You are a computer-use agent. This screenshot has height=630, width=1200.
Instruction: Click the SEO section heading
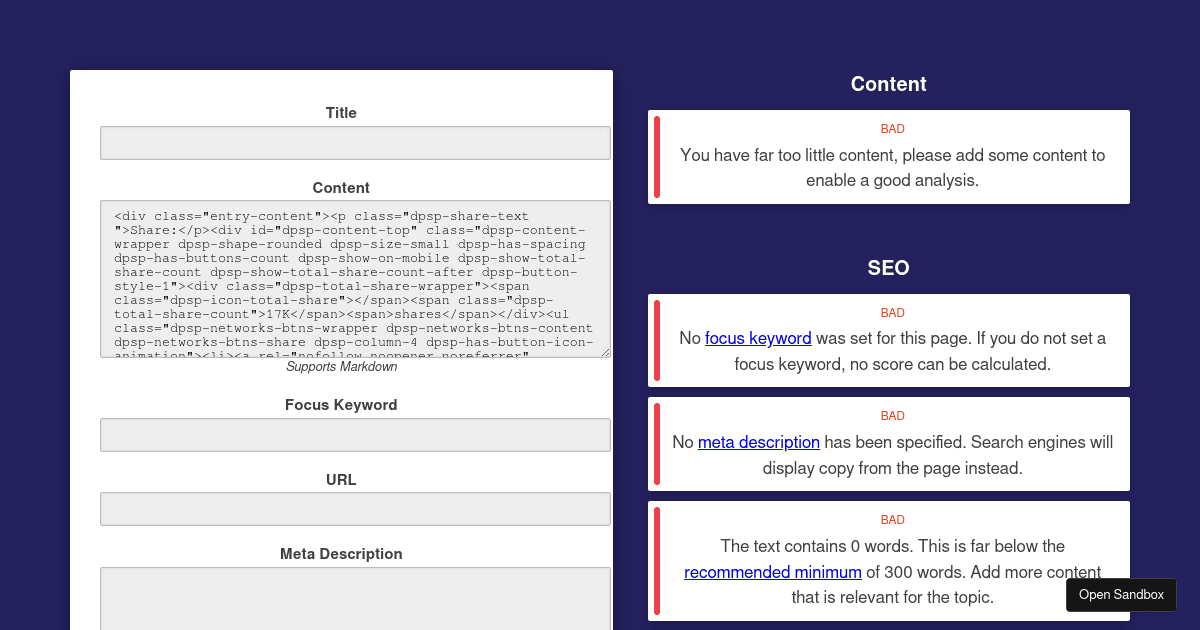(888, 268)
